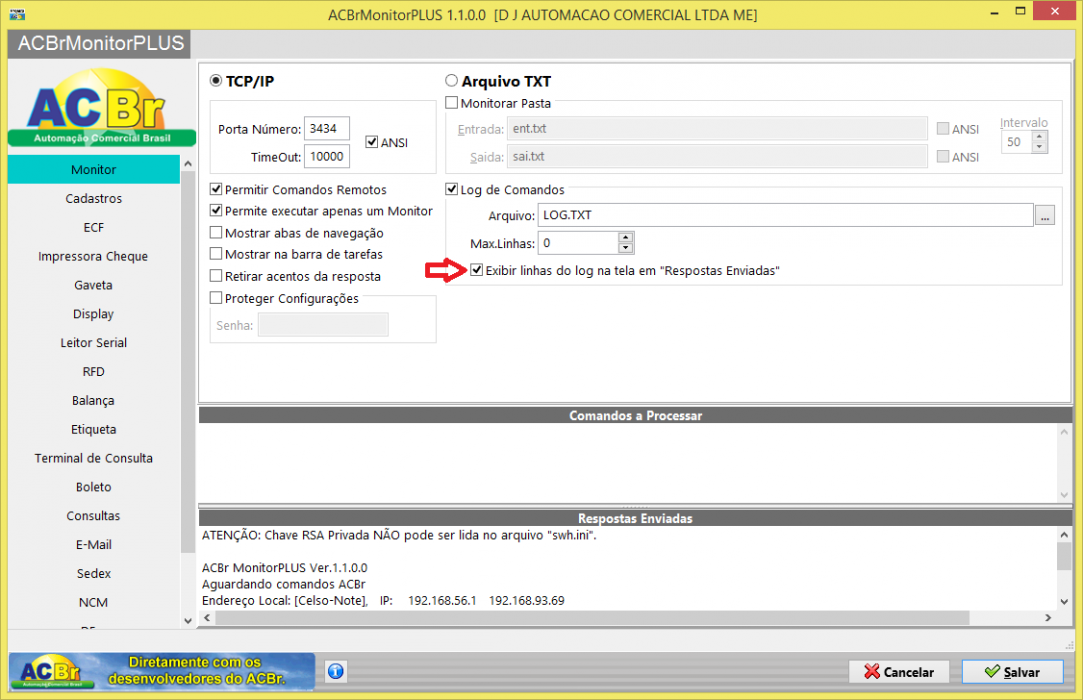Screen dimensions: 1083x700
Task: Open the Boleto section
Action: click(x=94, y=487)
